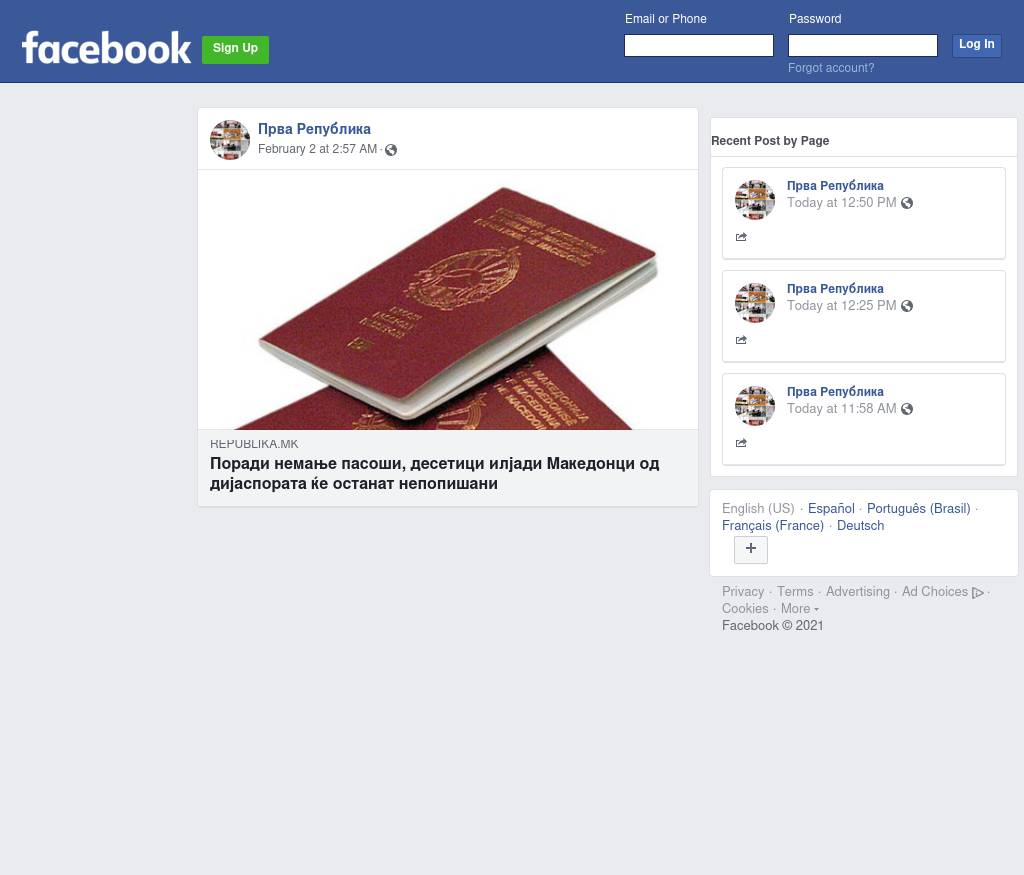Click the green Sign Up button
This screenshot has height=875, width=1024.
click(235, 50)
